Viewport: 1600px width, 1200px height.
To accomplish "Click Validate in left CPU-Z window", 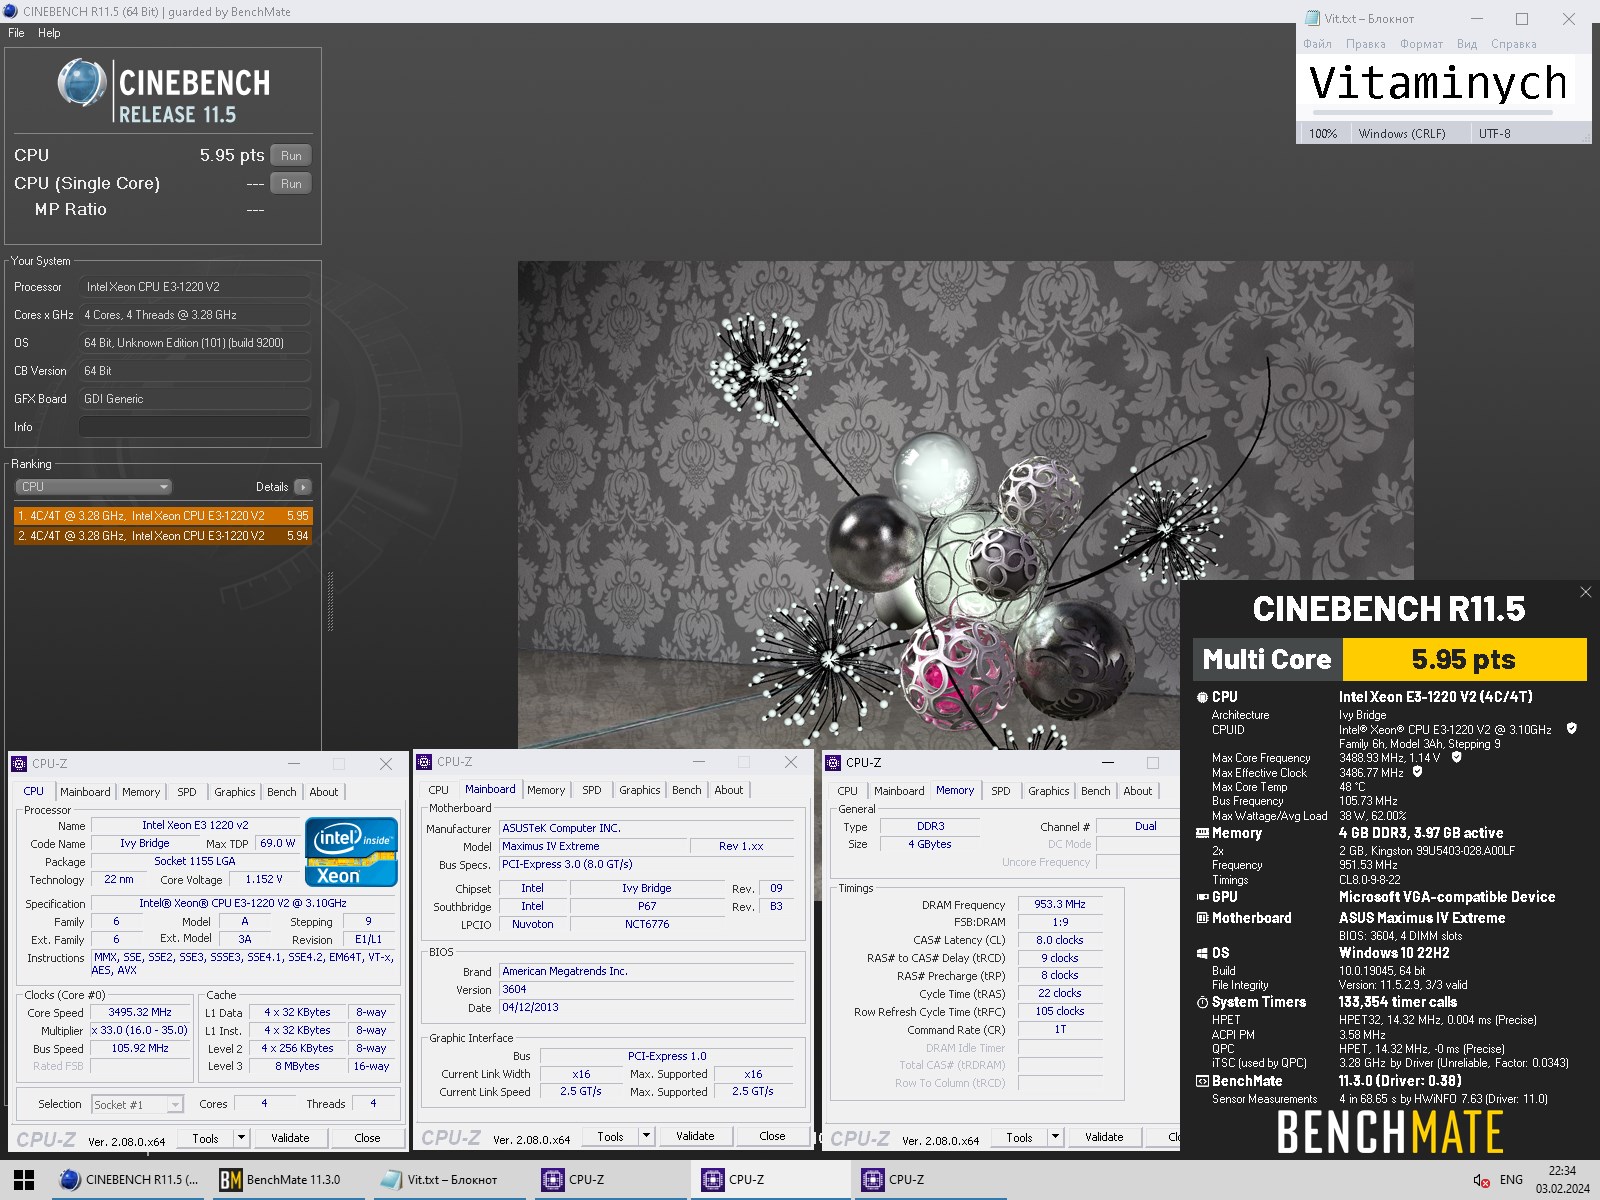I will tap(290, 1138).
